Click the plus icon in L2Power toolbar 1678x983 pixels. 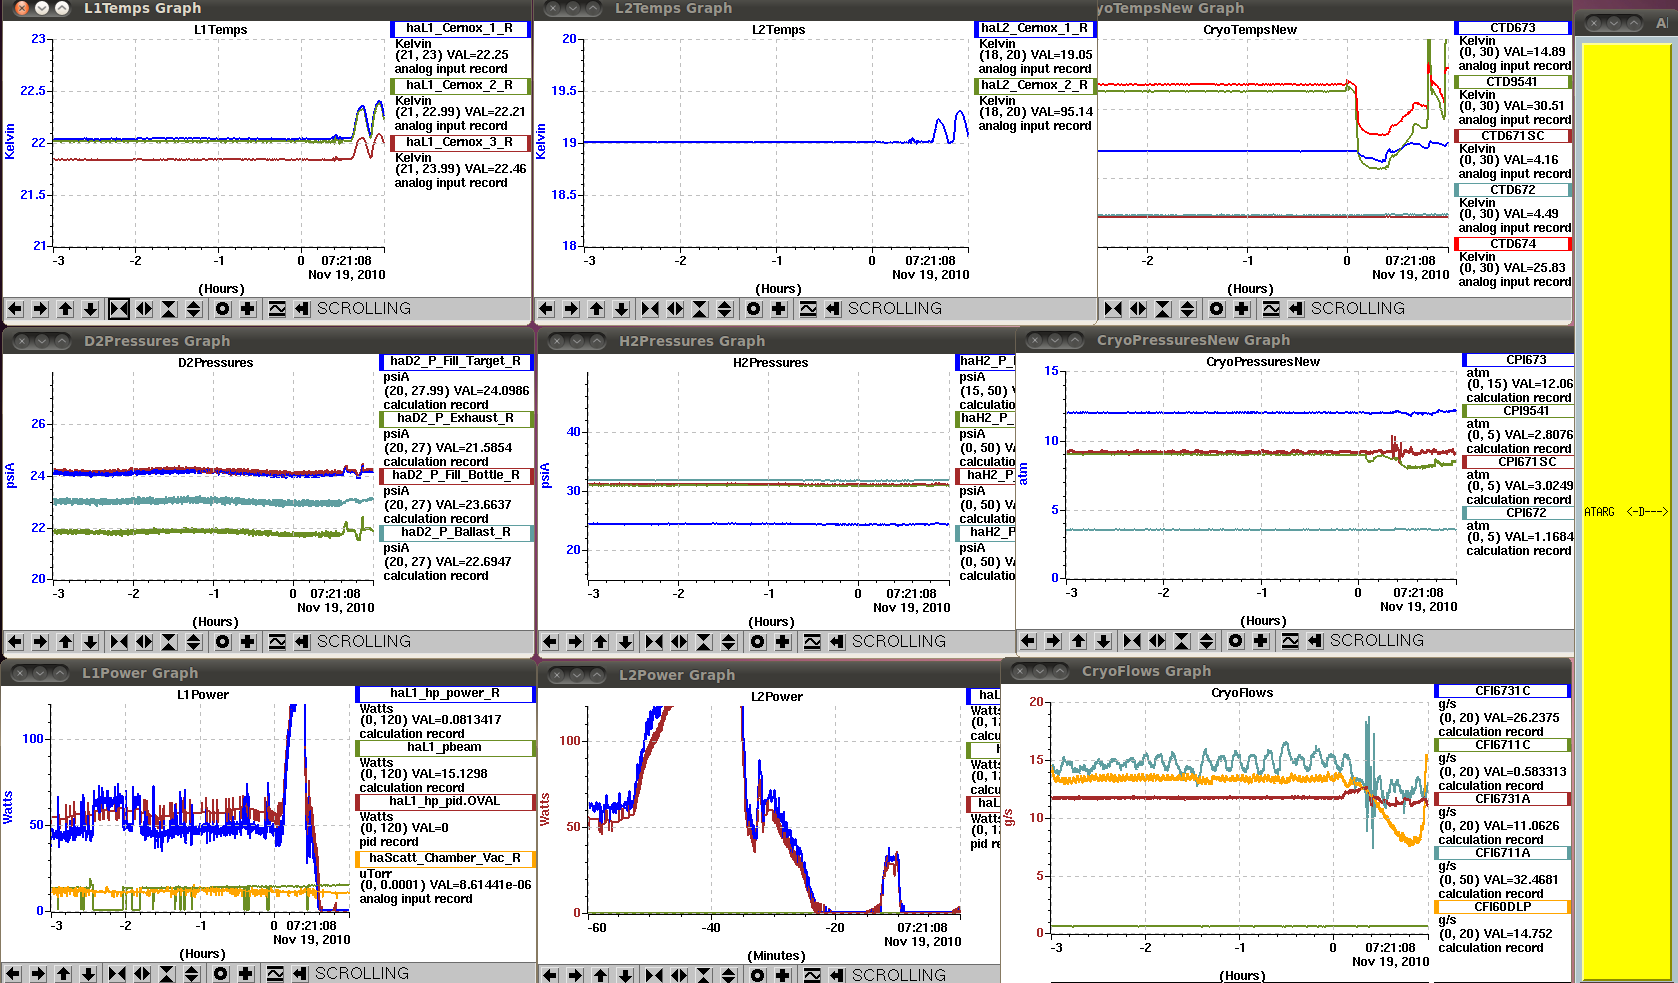coord(783,975)
